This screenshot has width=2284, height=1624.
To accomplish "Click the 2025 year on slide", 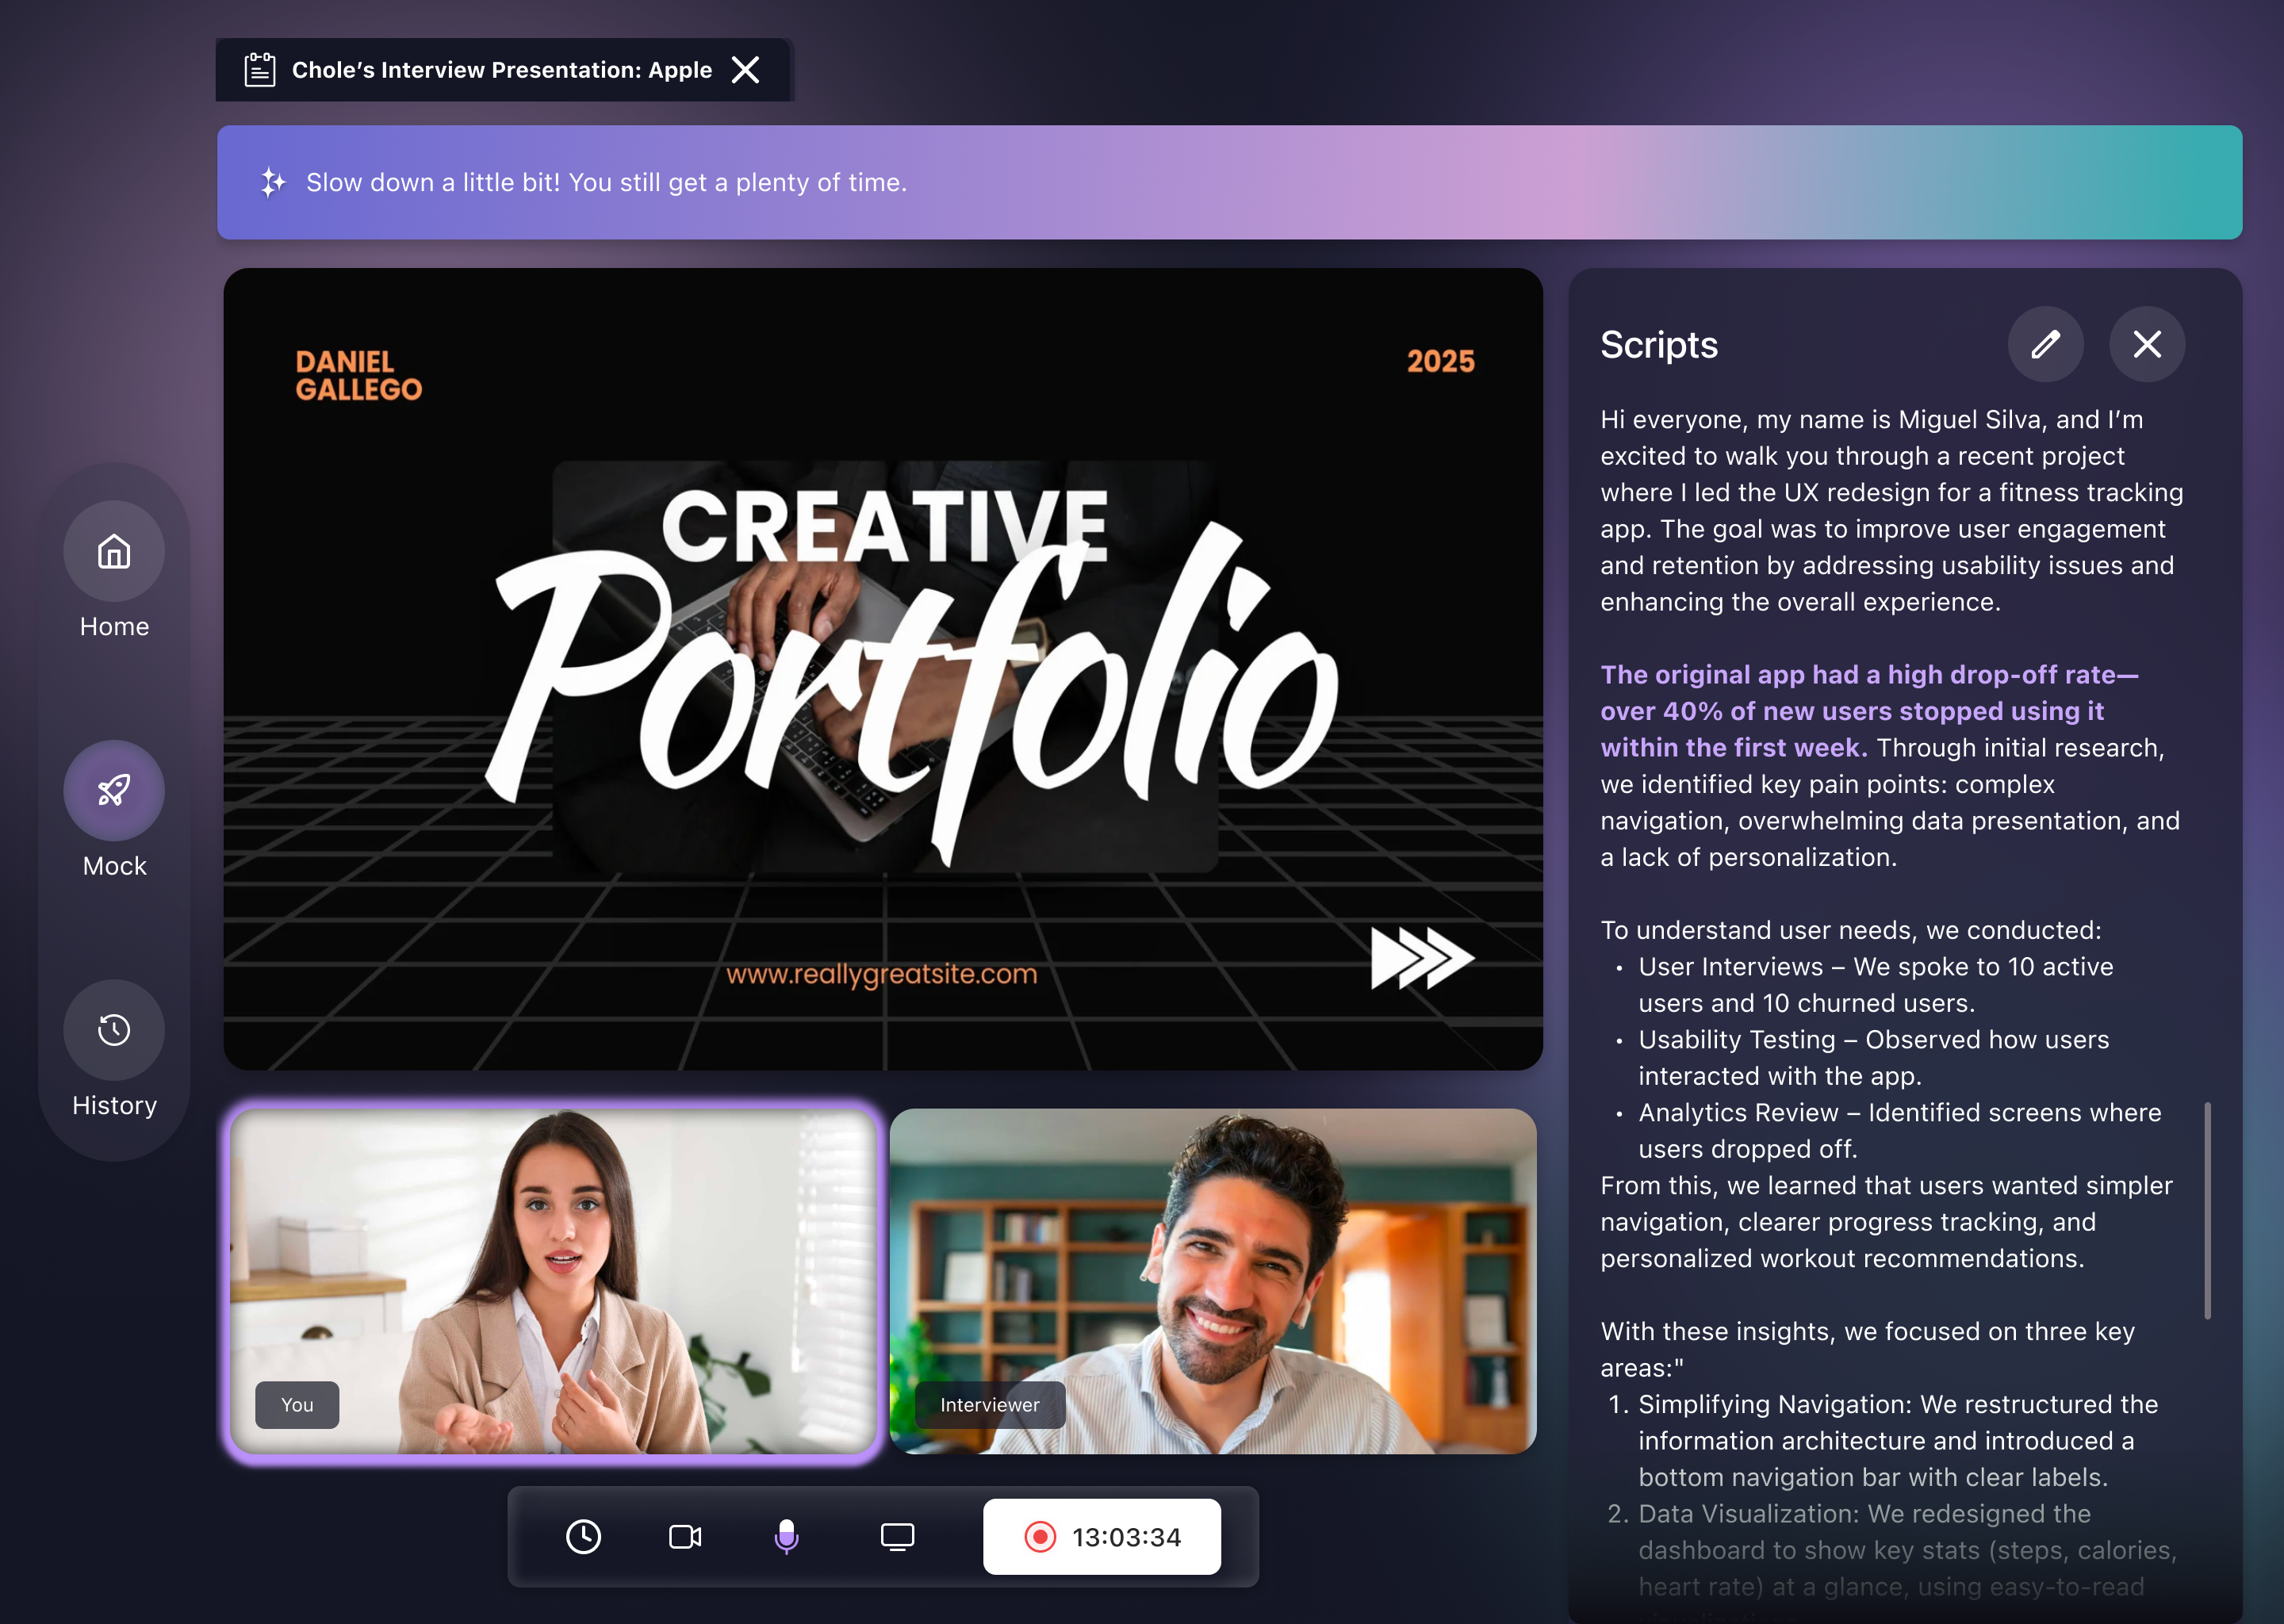I will tap(1440, 361).
